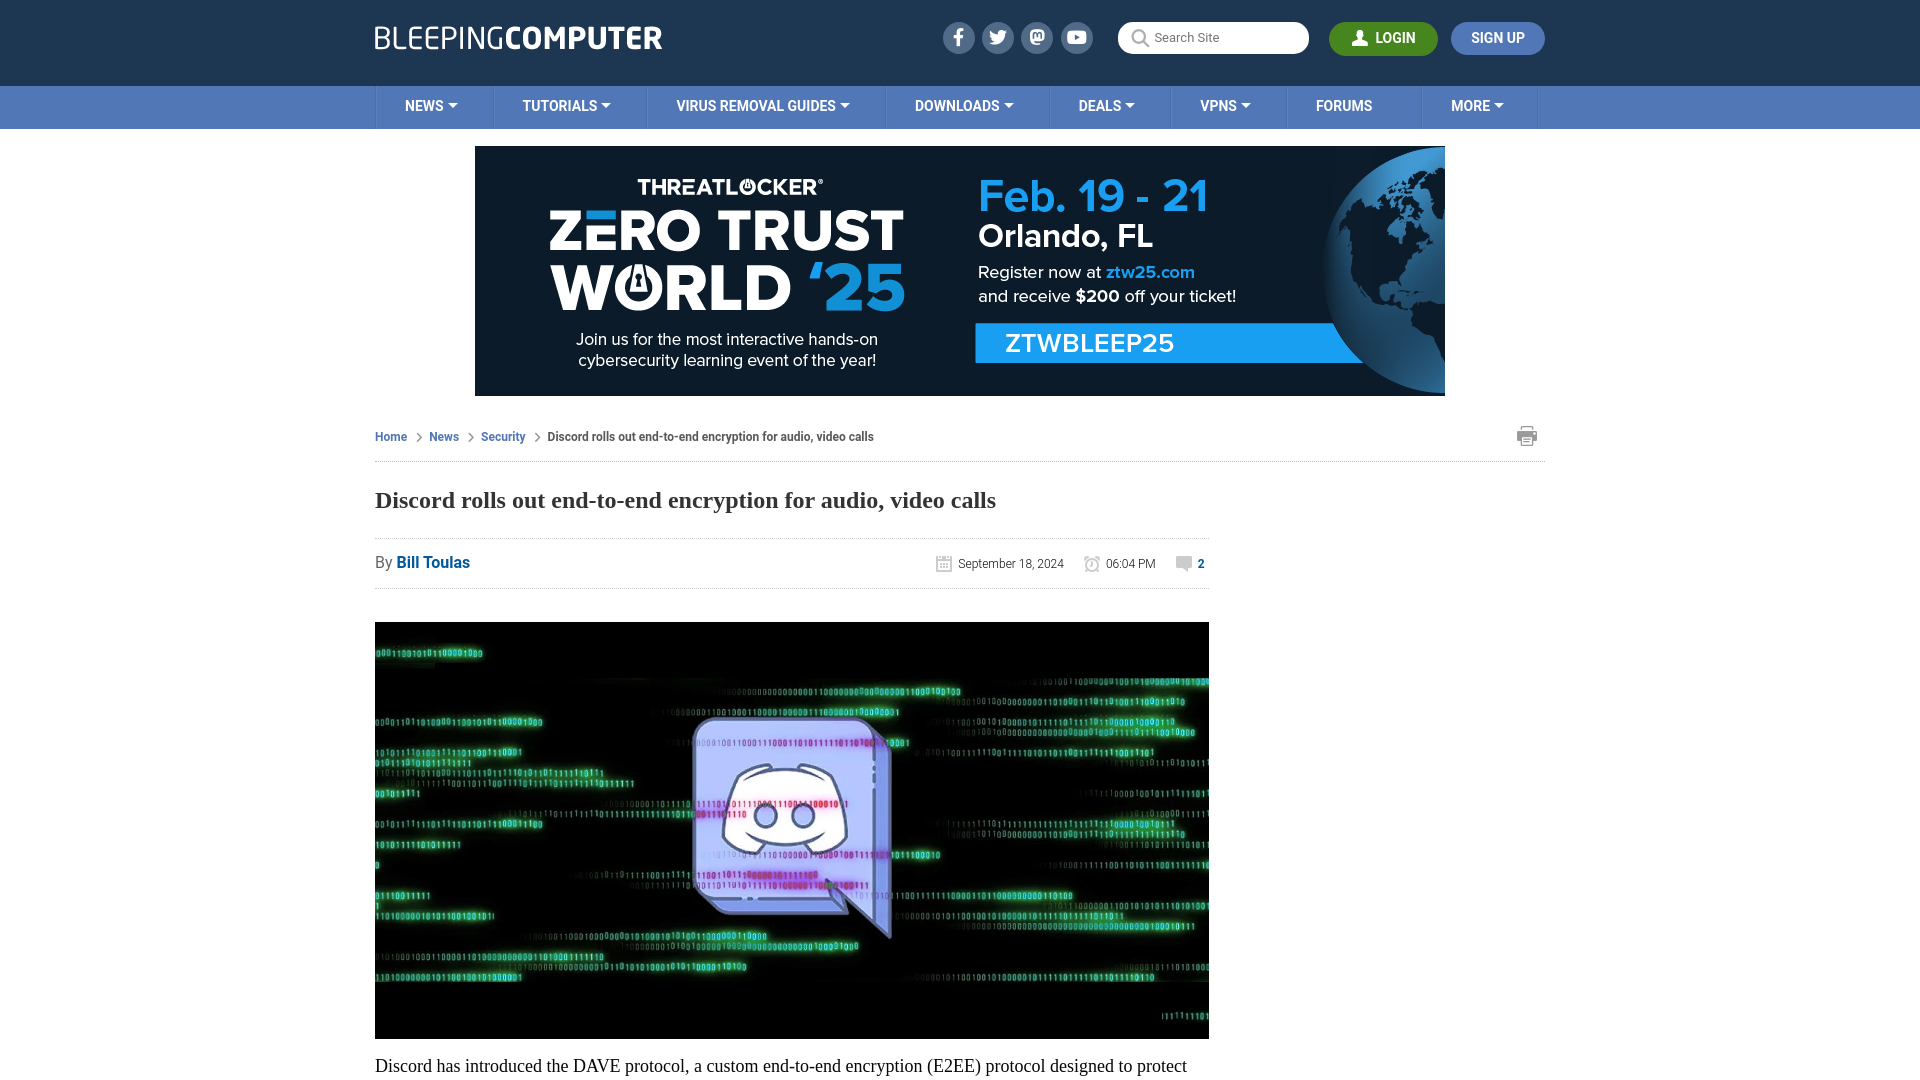Click the print page icon
This screenshot has height=1080, width=1920.
[1527, 435]
